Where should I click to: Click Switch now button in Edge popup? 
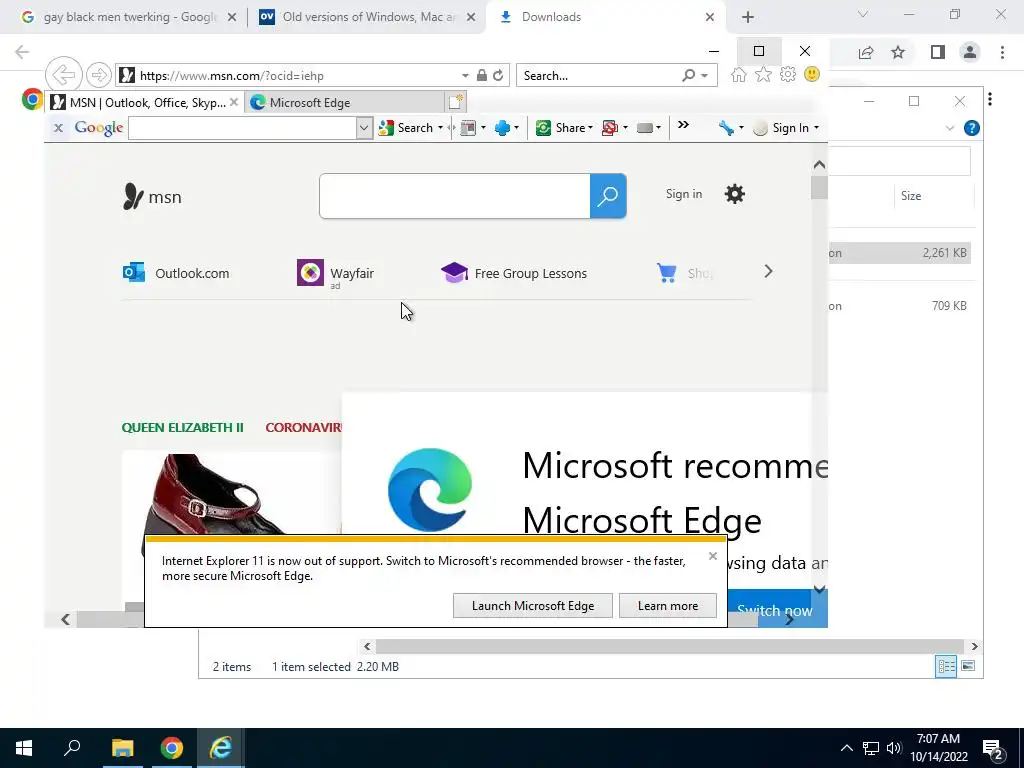click(775, 611)
